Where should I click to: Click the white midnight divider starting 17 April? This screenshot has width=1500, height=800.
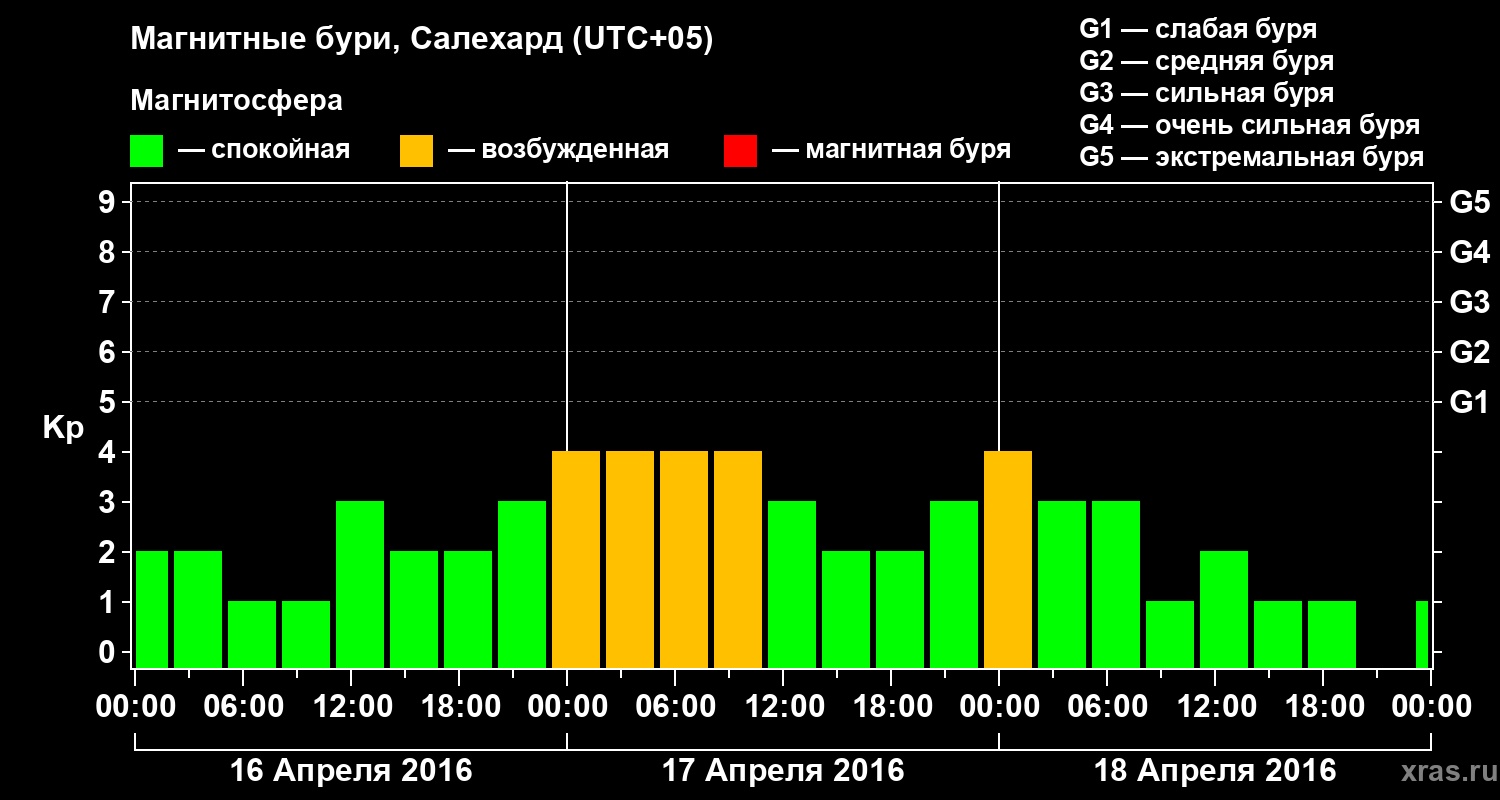tap(567, 316)
